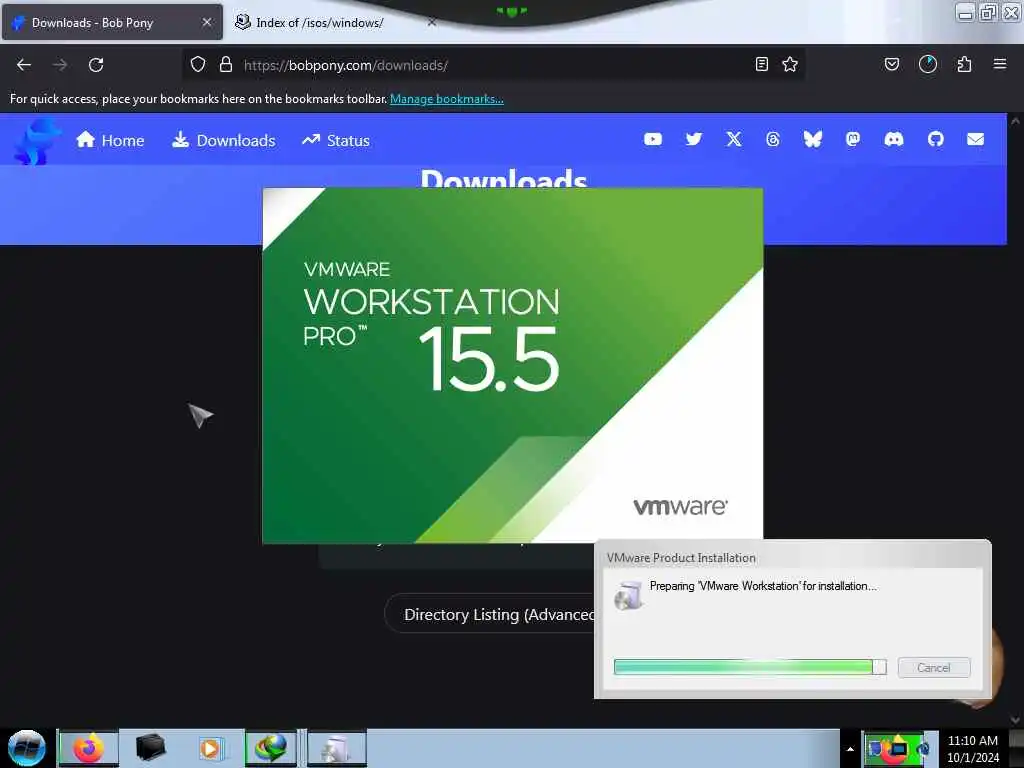1024x768 pixels.
Task: Open the Downloads nav item
Action: click(224, 140)
